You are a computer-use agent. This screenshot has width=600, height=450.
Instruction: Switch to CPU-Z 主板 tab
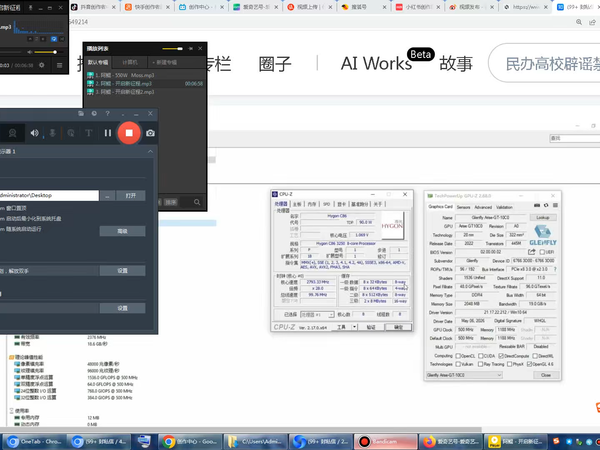297,204
